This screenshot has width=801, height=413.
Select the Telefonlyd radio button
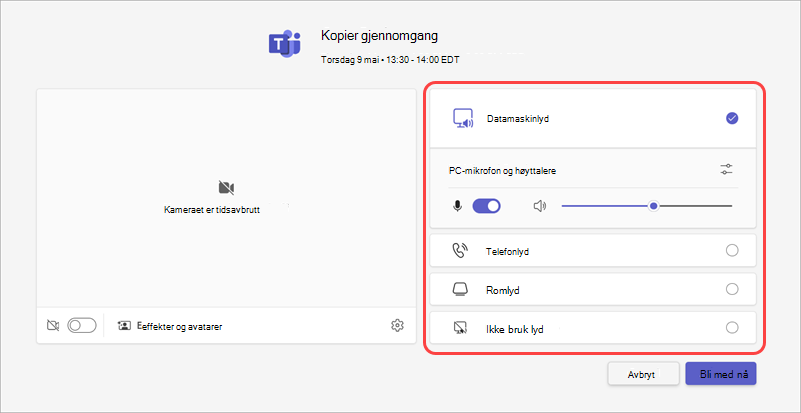[x=732, y=250]
